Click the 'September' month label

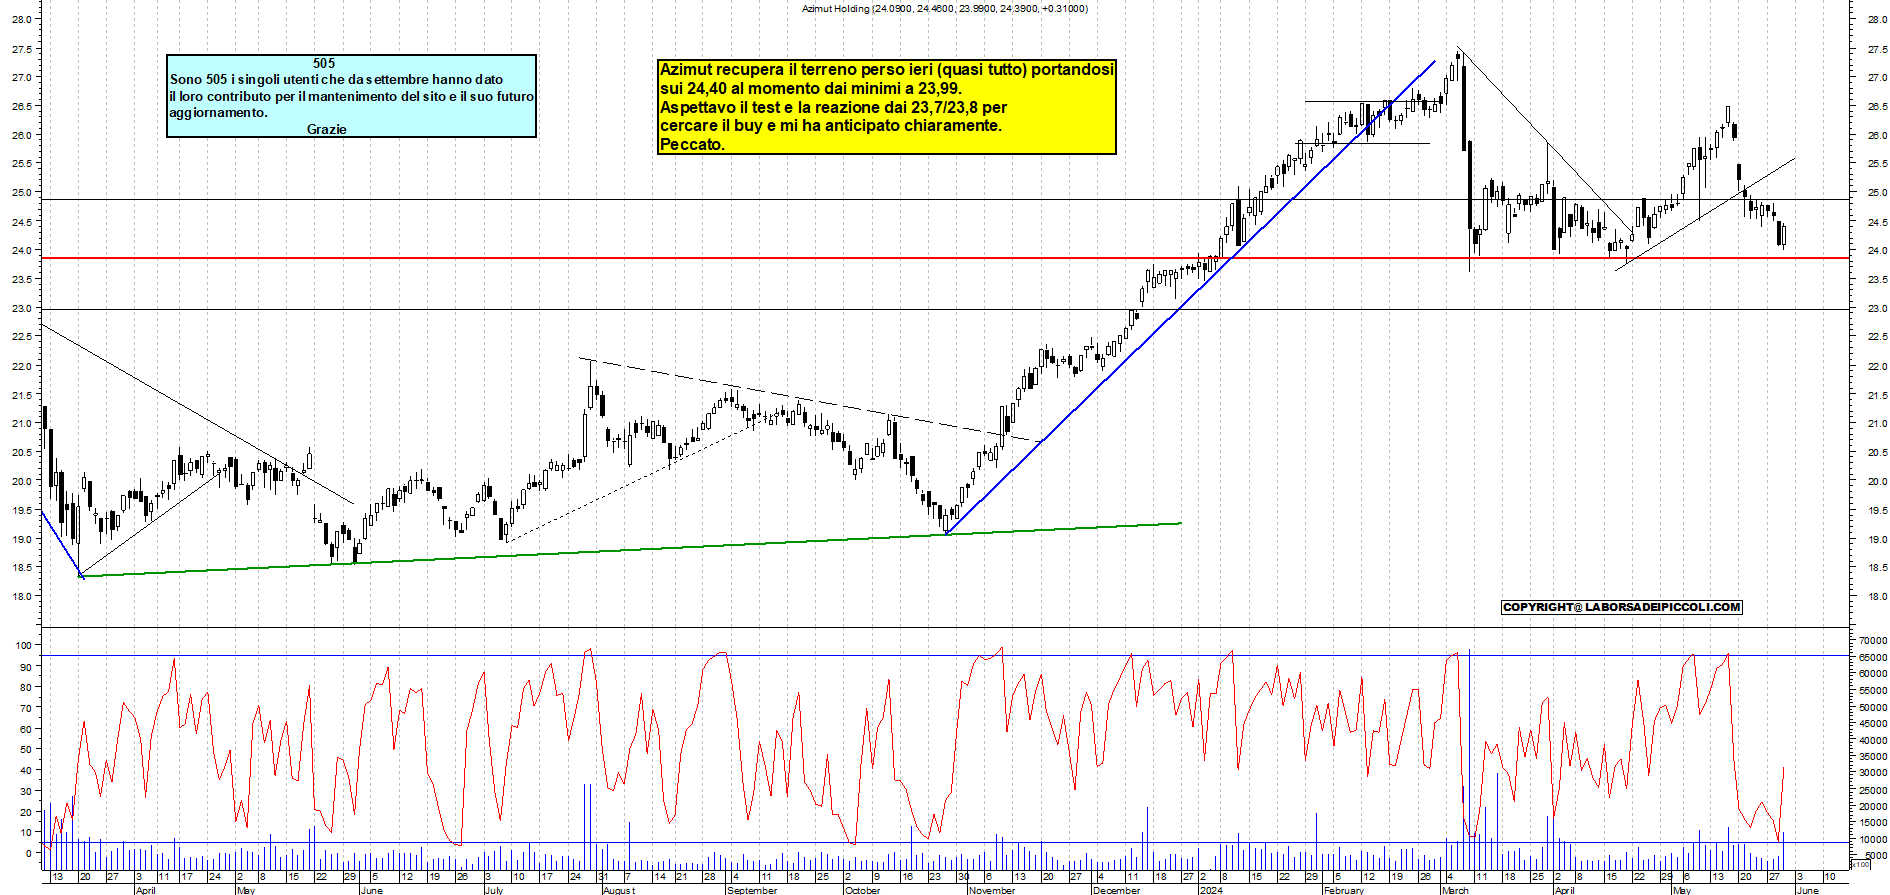752,890
